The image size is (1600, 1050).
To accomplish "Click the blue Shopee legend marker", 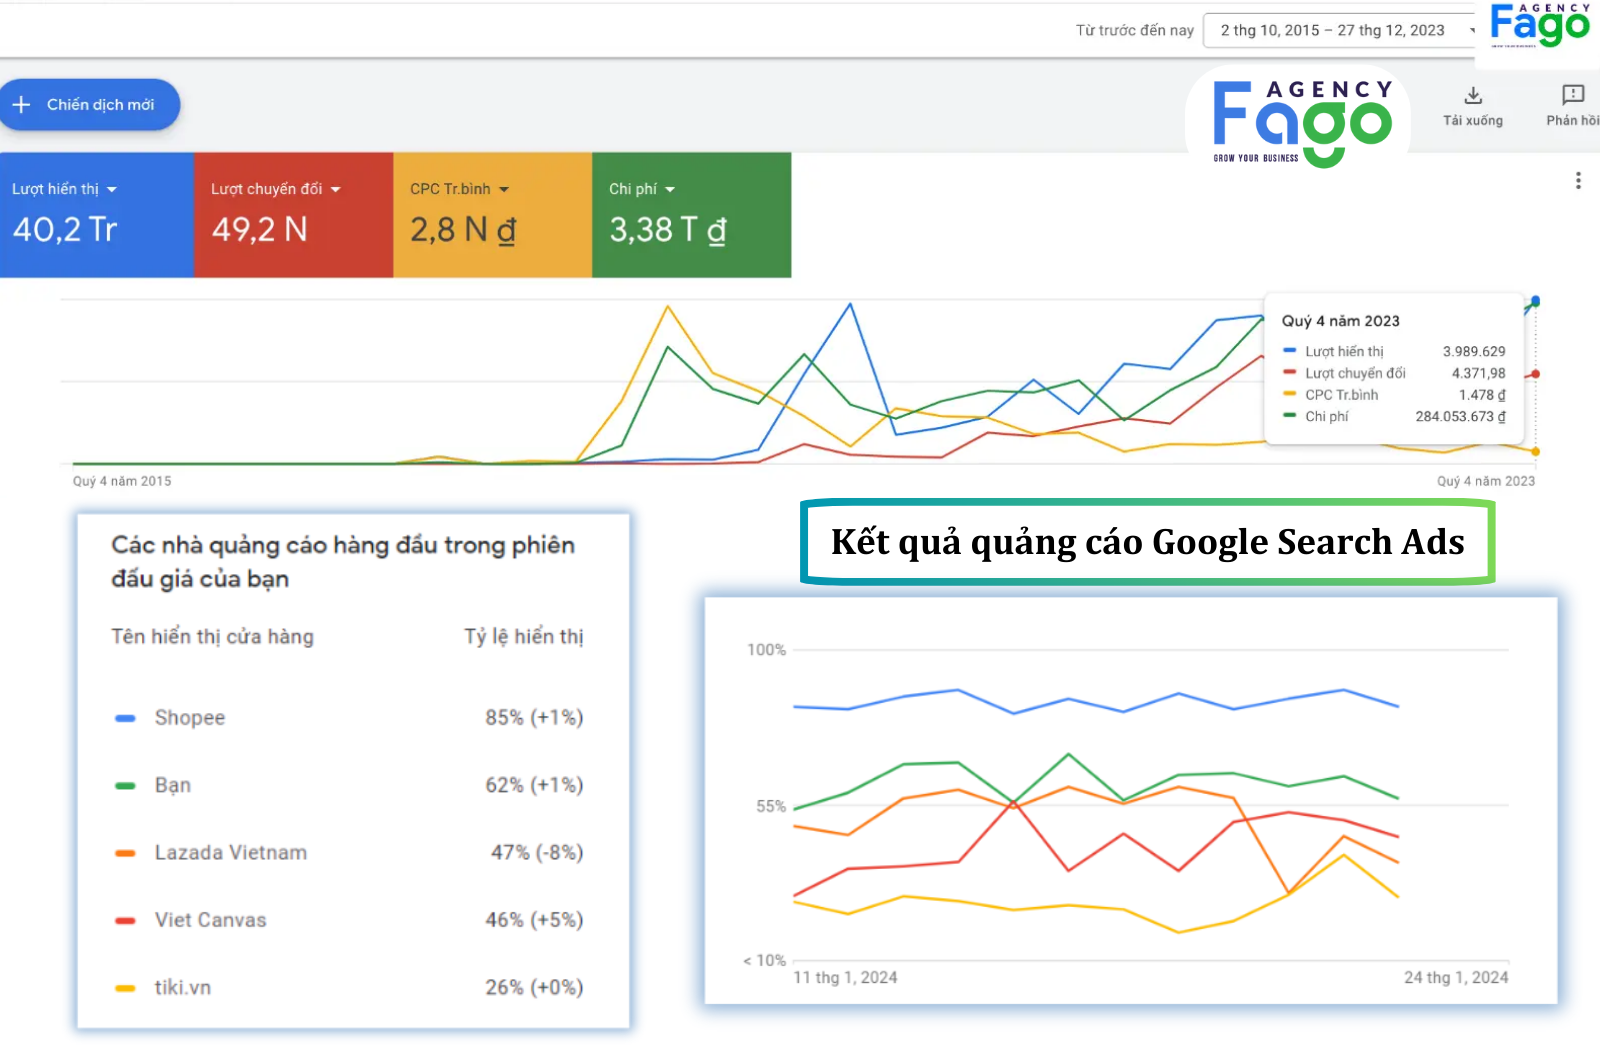I will (x=125, y=718).
